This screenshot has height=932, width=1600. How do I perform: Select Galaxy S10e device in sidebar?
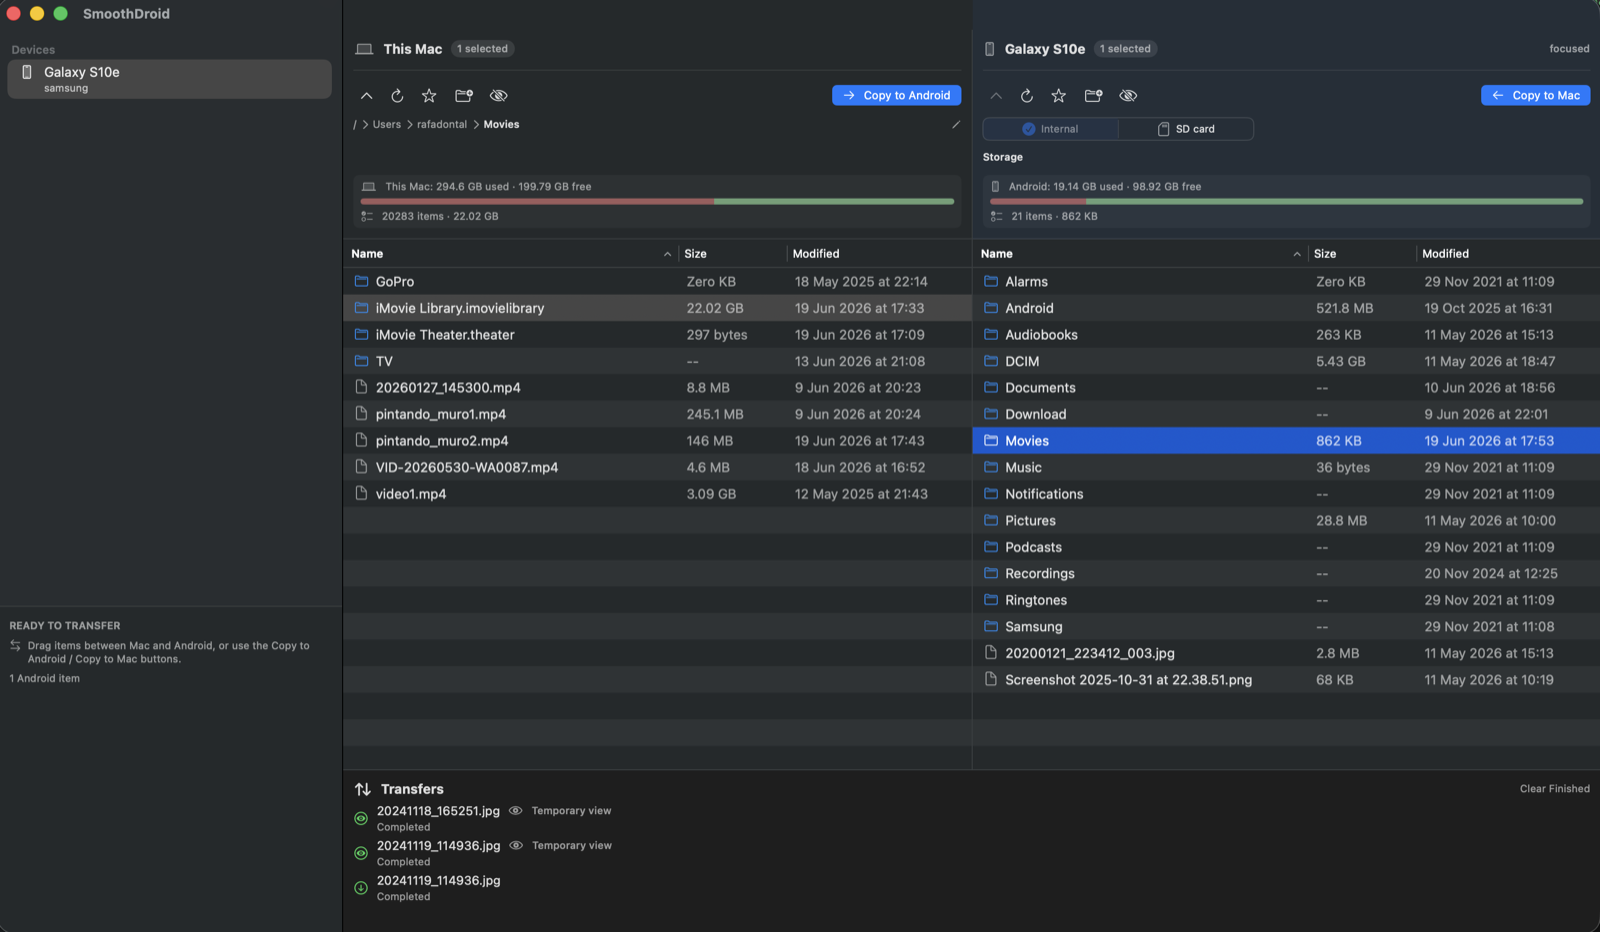(169, 79)
